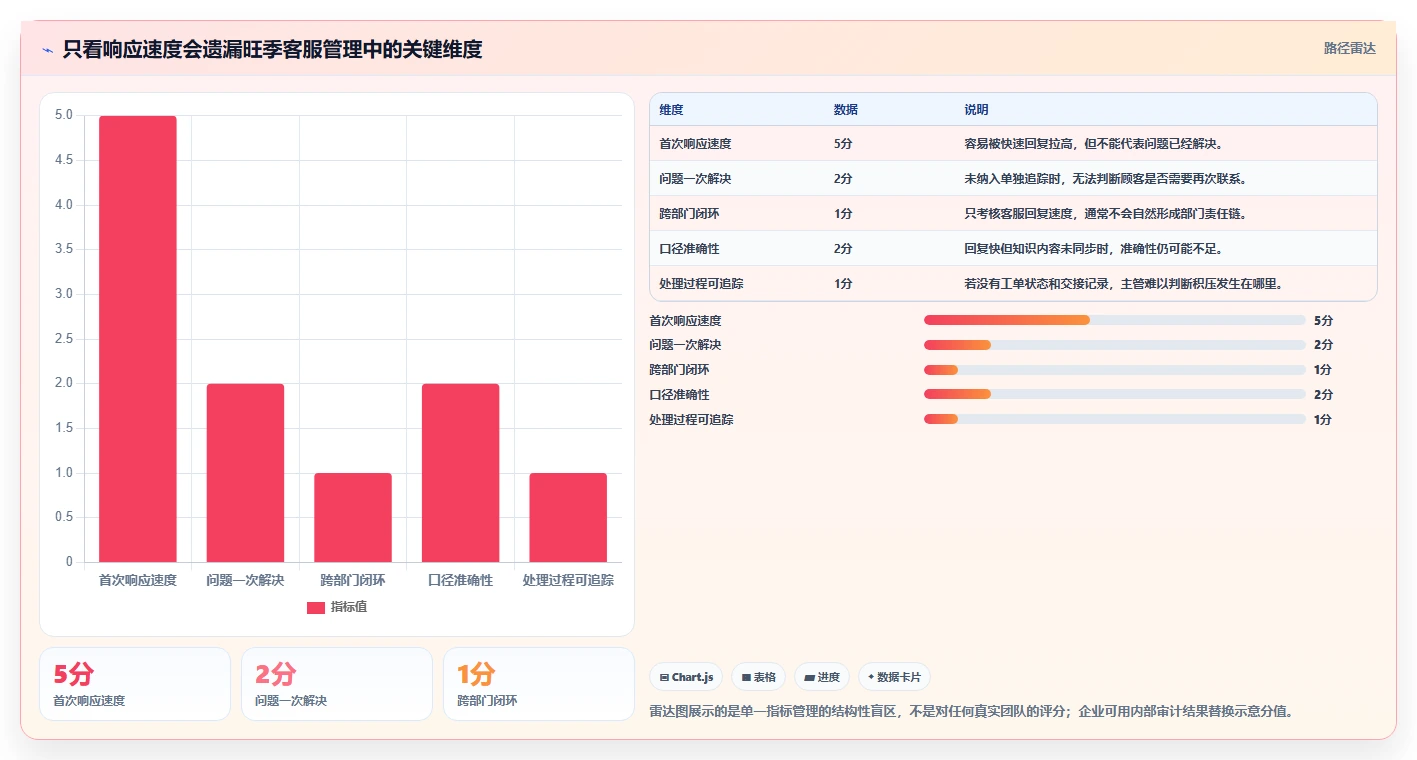Click description starting 只考核客服回复速度
The image size is (1417, 760).
(x=1106, y=214)
